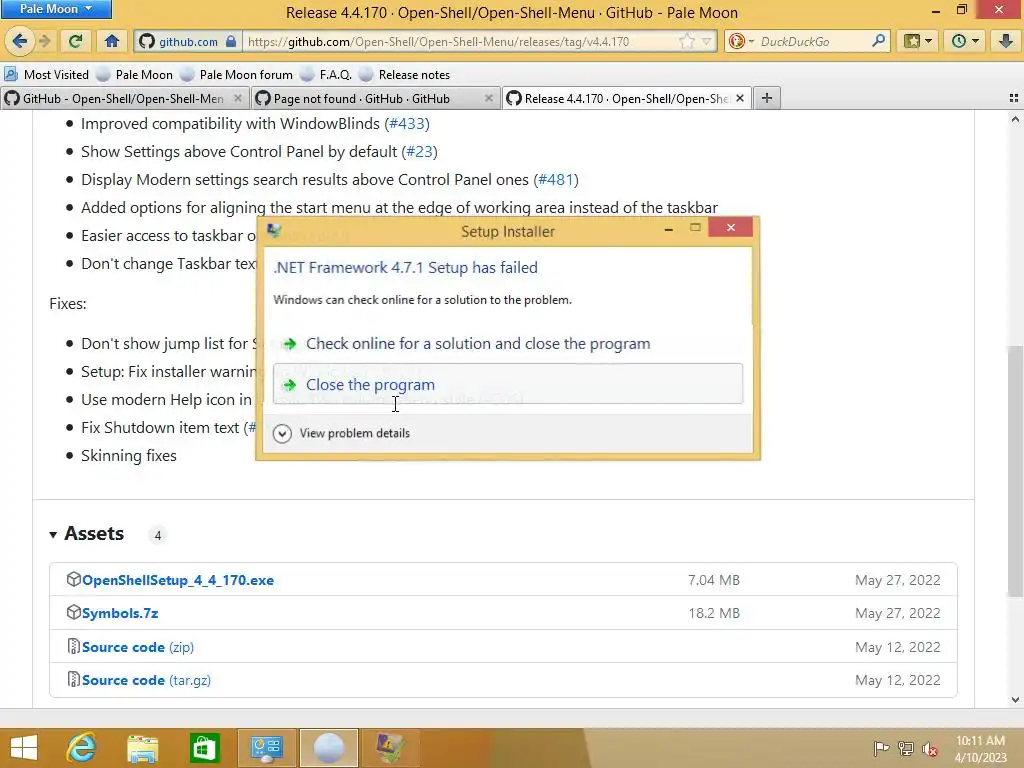Viewport: 1024px width, 768px height.
Task: Open the Pale Moon application menu
Action: point(56,9)
